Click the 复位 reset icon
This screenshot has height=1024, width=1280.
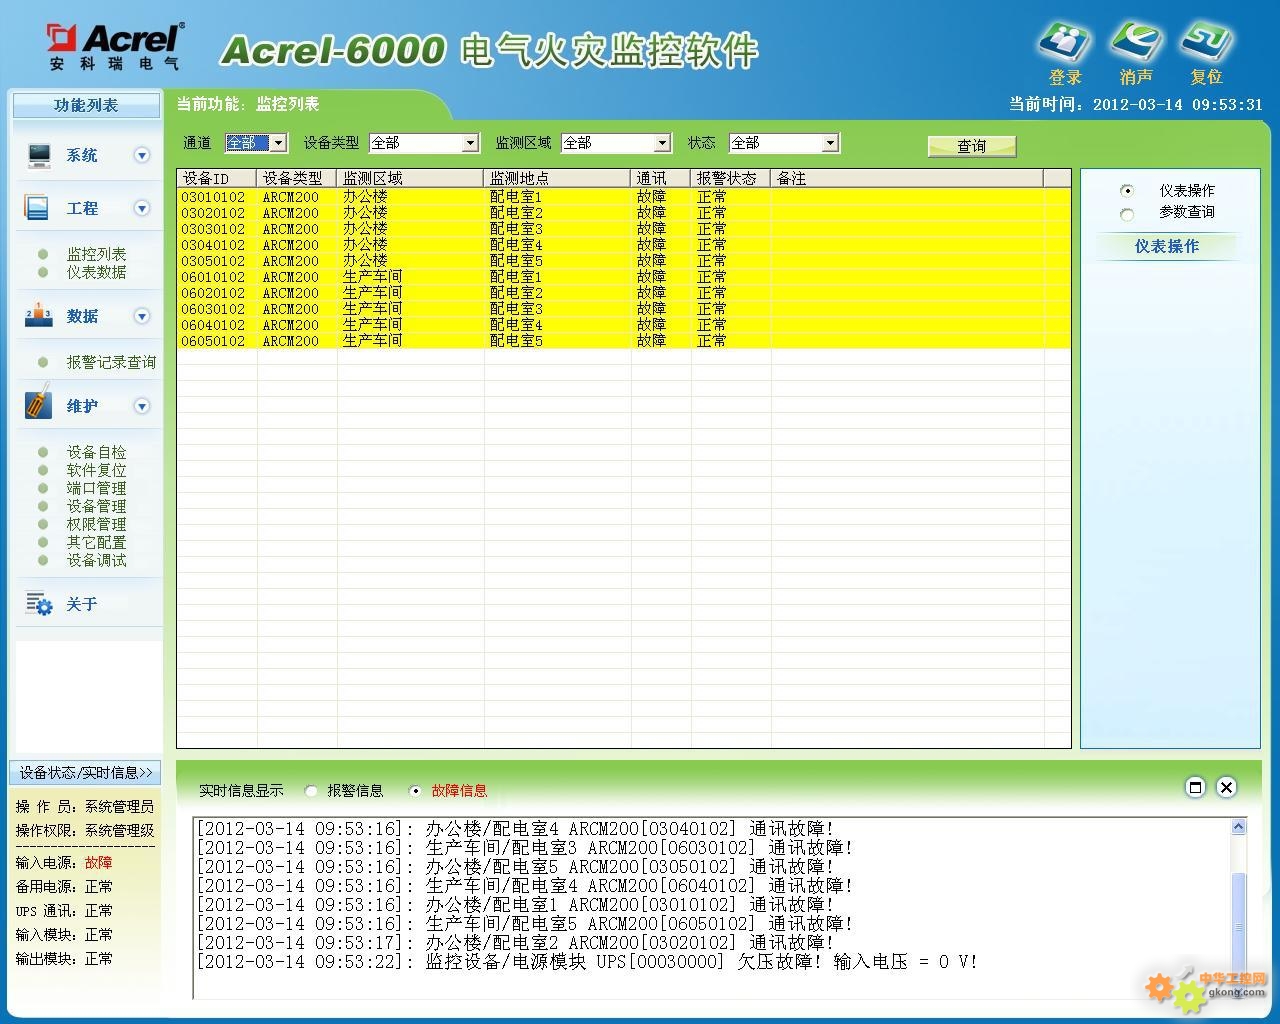coord(1206,43)
